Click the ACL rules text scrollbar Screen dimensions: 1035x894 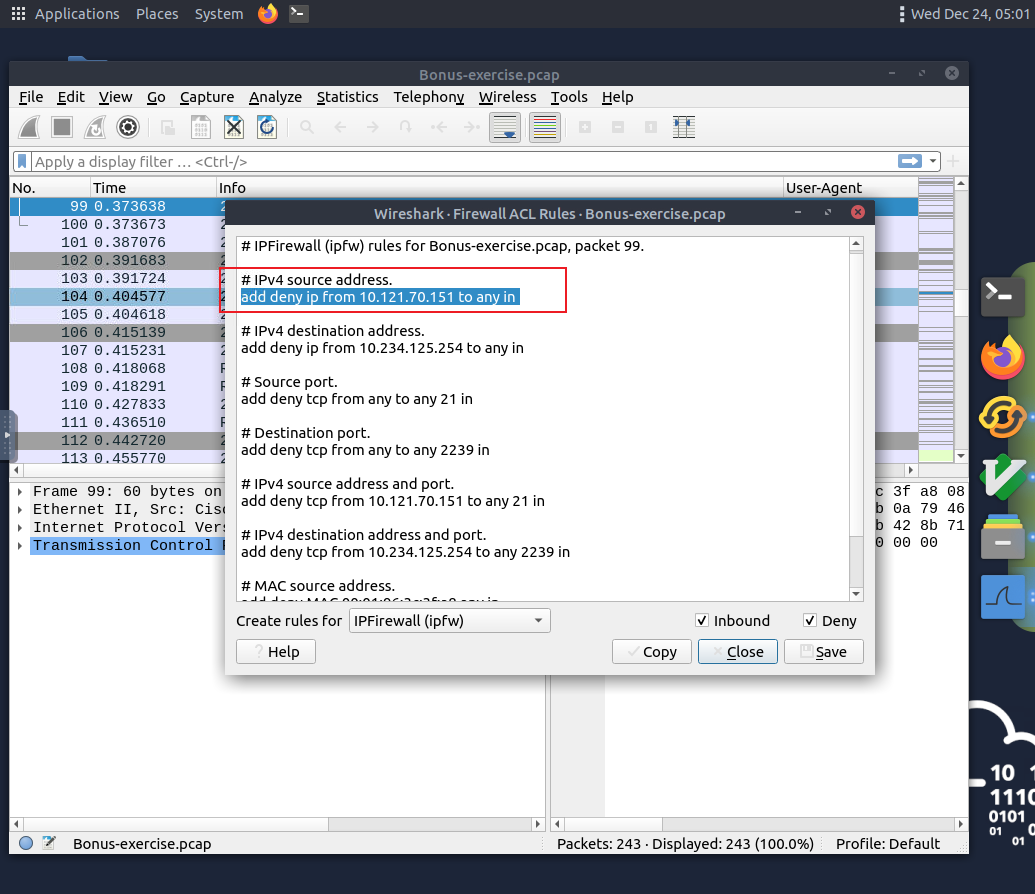pos(856,419)
